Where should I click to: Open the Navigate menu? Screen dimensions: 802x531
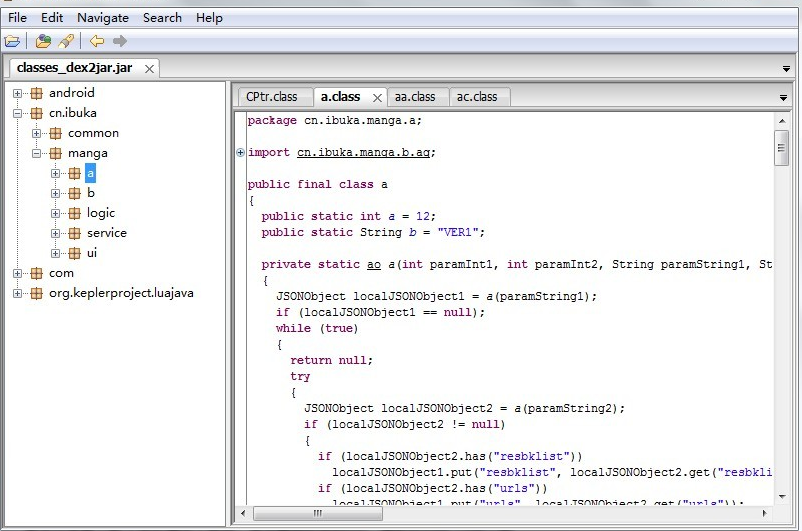103,18
